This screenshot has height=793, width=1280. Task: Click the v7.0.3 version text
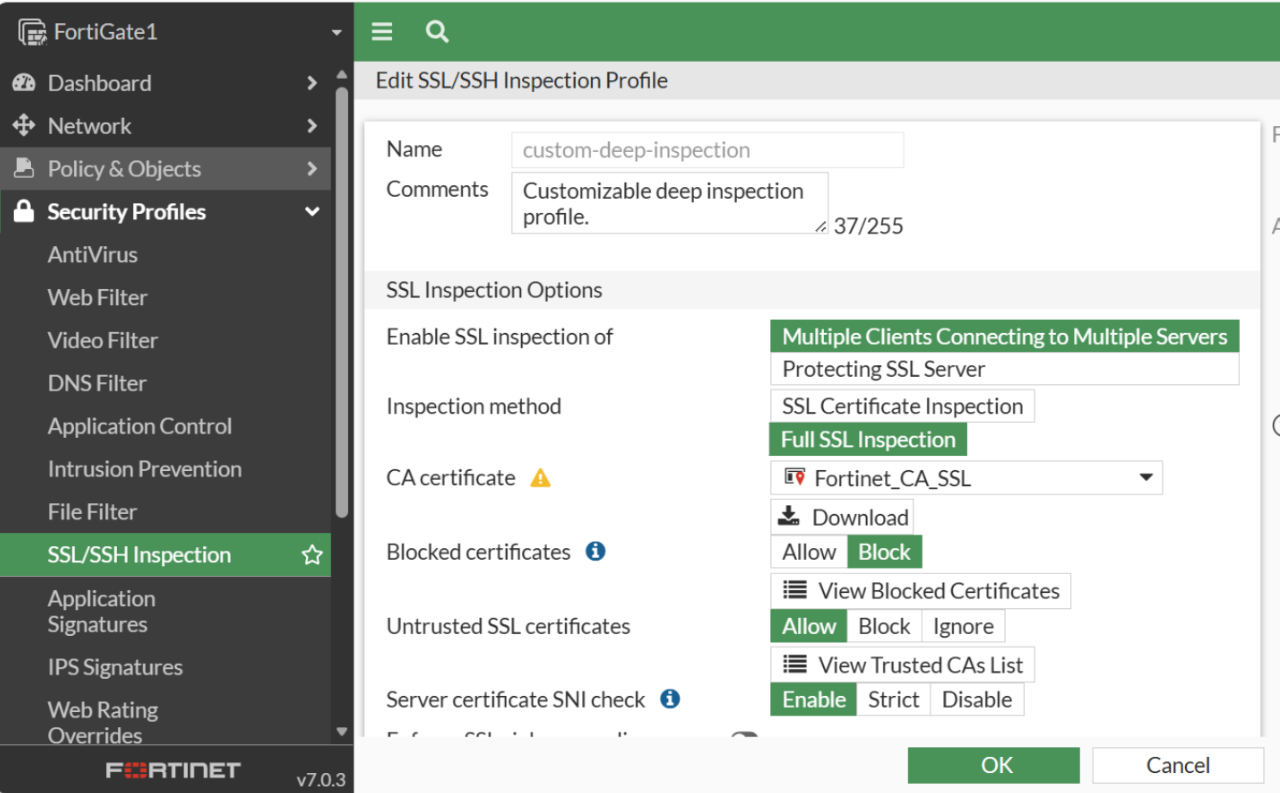(x=321, y=779)
